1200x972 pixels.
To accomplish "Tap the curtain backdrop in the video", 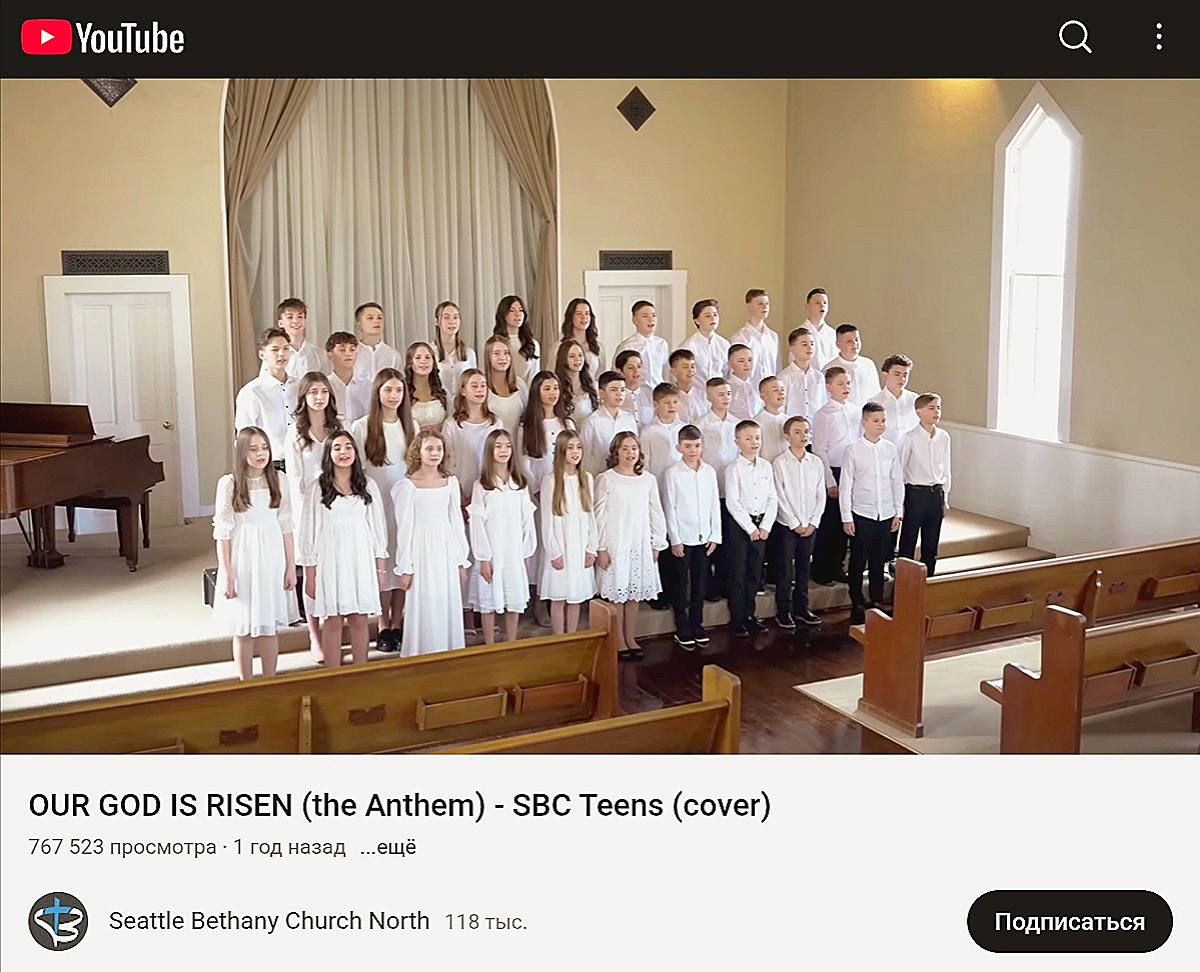I will (x=390, y=210).
